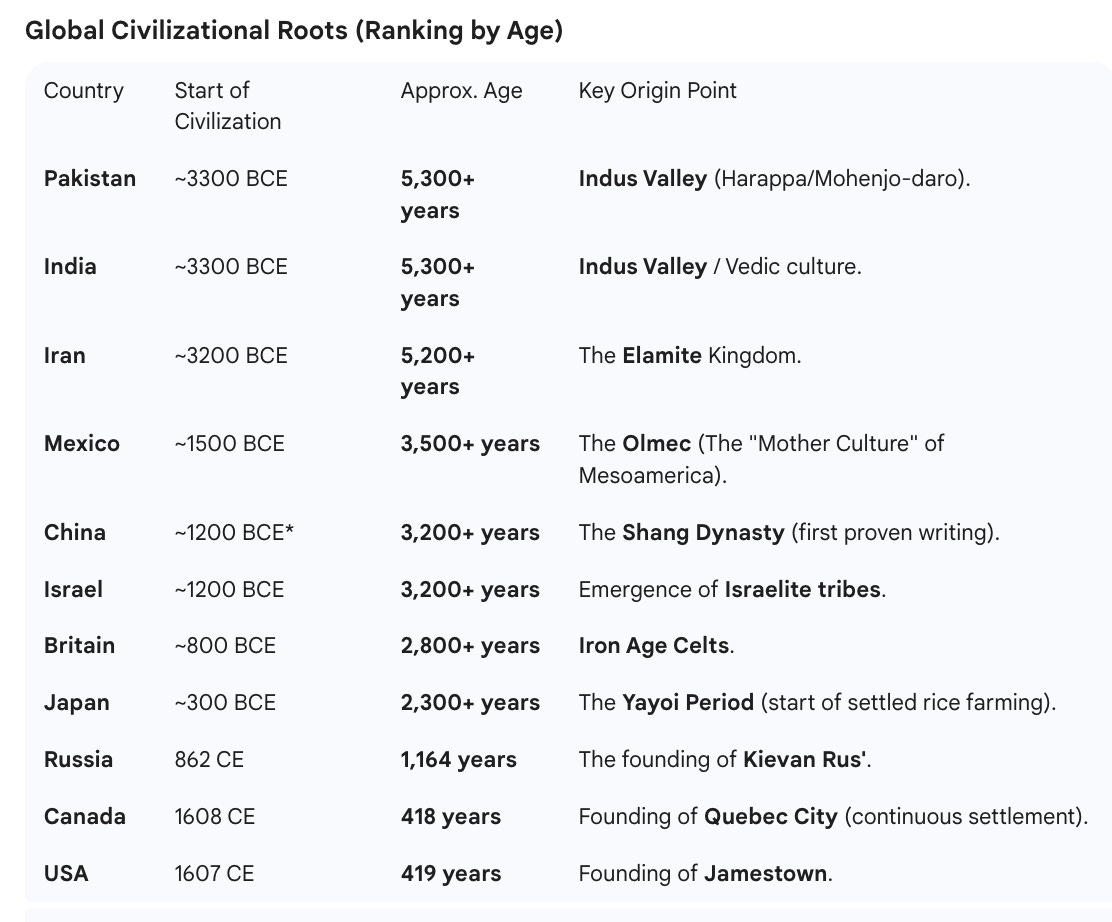1112x922 pixels.
Task: Click the 'Approx. Age' column header
Action: [462, 91]
